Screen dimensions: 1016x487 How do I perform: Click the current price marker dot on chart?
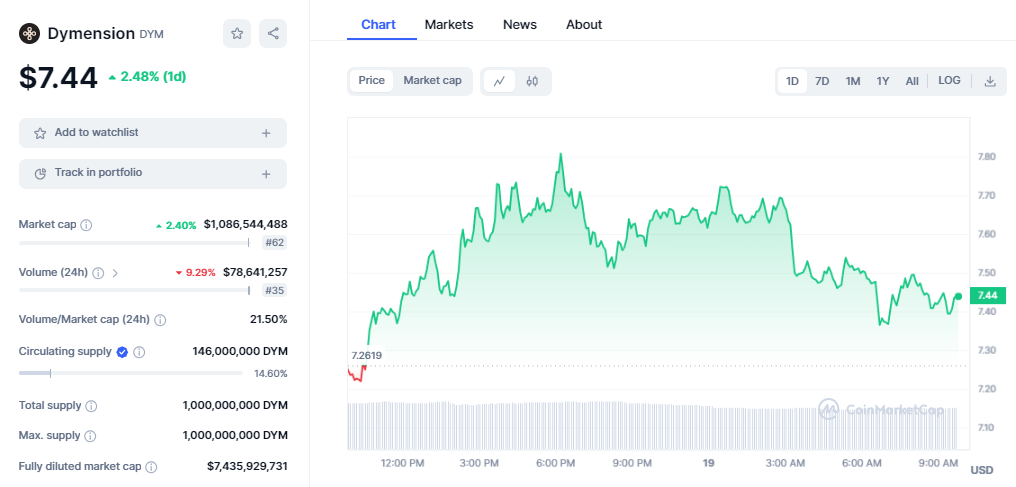point(958,296)
